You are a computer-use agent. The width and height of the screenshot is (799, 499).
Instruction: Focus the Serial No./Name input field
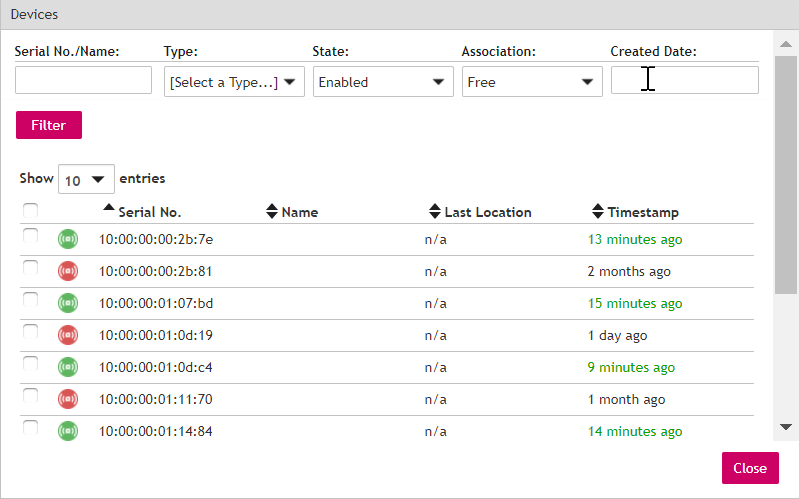tap(83, 80)
